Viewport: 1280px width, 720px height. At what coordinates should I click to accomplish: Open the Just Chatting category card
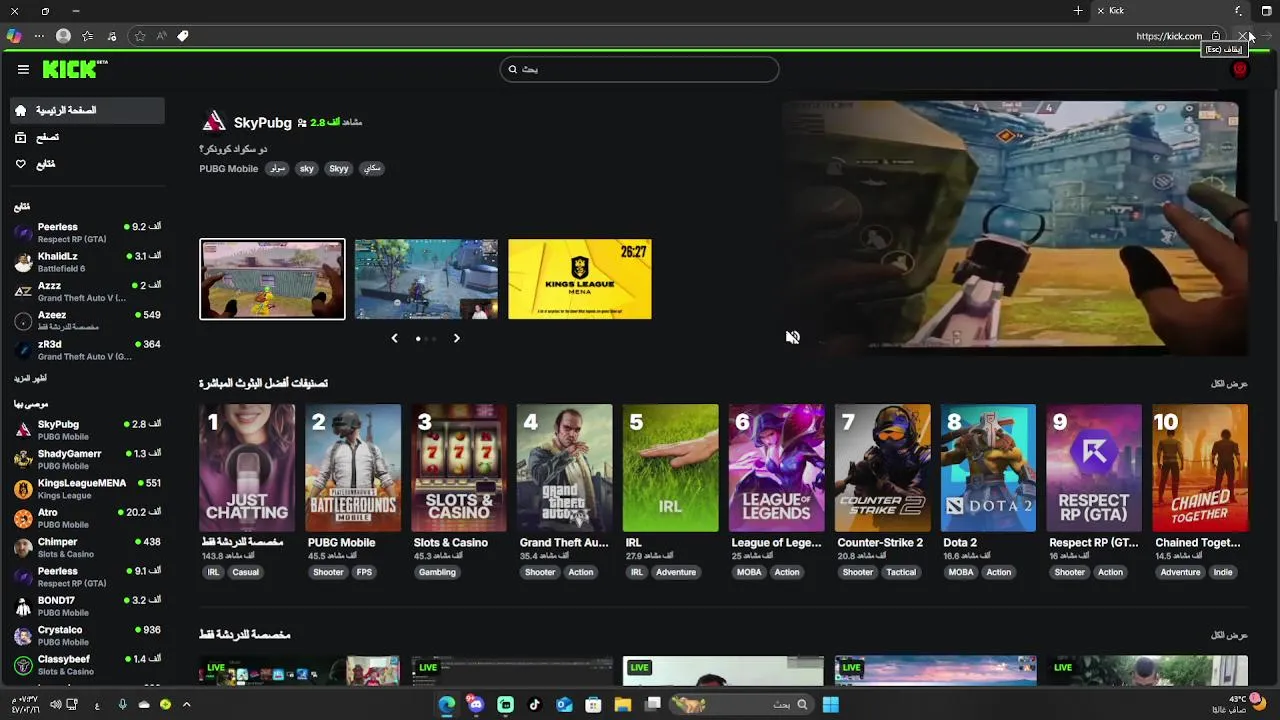coord(247,468)
